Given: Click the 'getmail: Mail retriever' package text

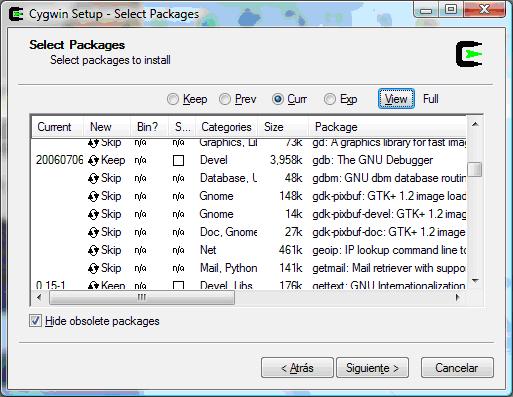Looking at the screenshot, I should (389, 268).
